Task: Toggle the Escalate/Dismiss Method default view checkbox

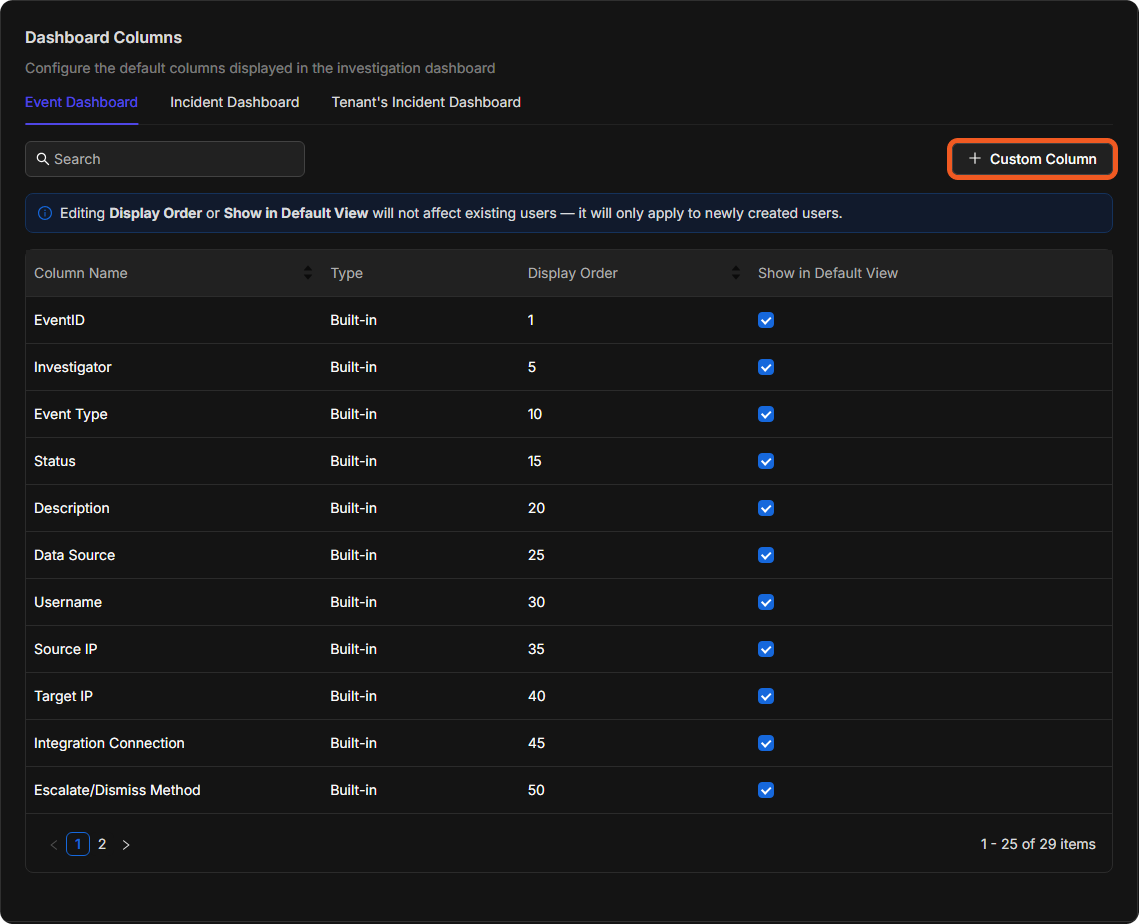Action: pos(766,790)
